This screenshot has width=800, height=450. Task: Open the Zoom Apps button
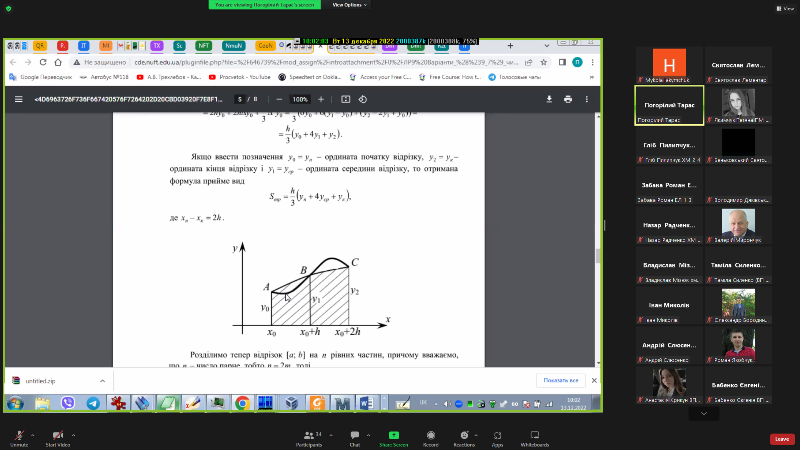click(x=497, y=438)
